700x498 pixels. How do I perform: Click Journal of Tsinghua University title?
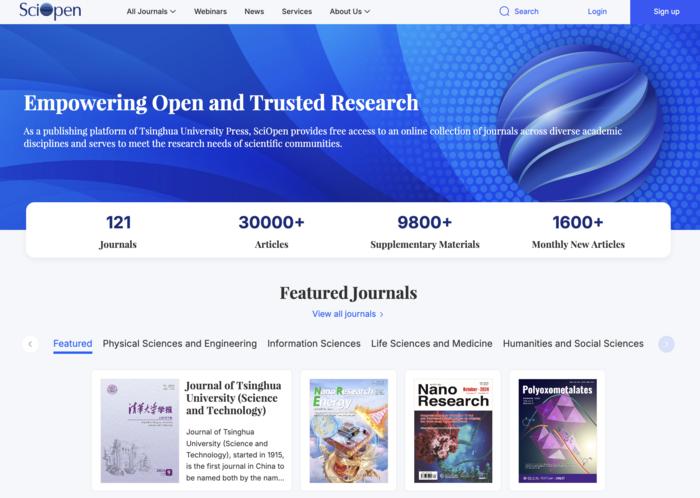coord(233,398)
